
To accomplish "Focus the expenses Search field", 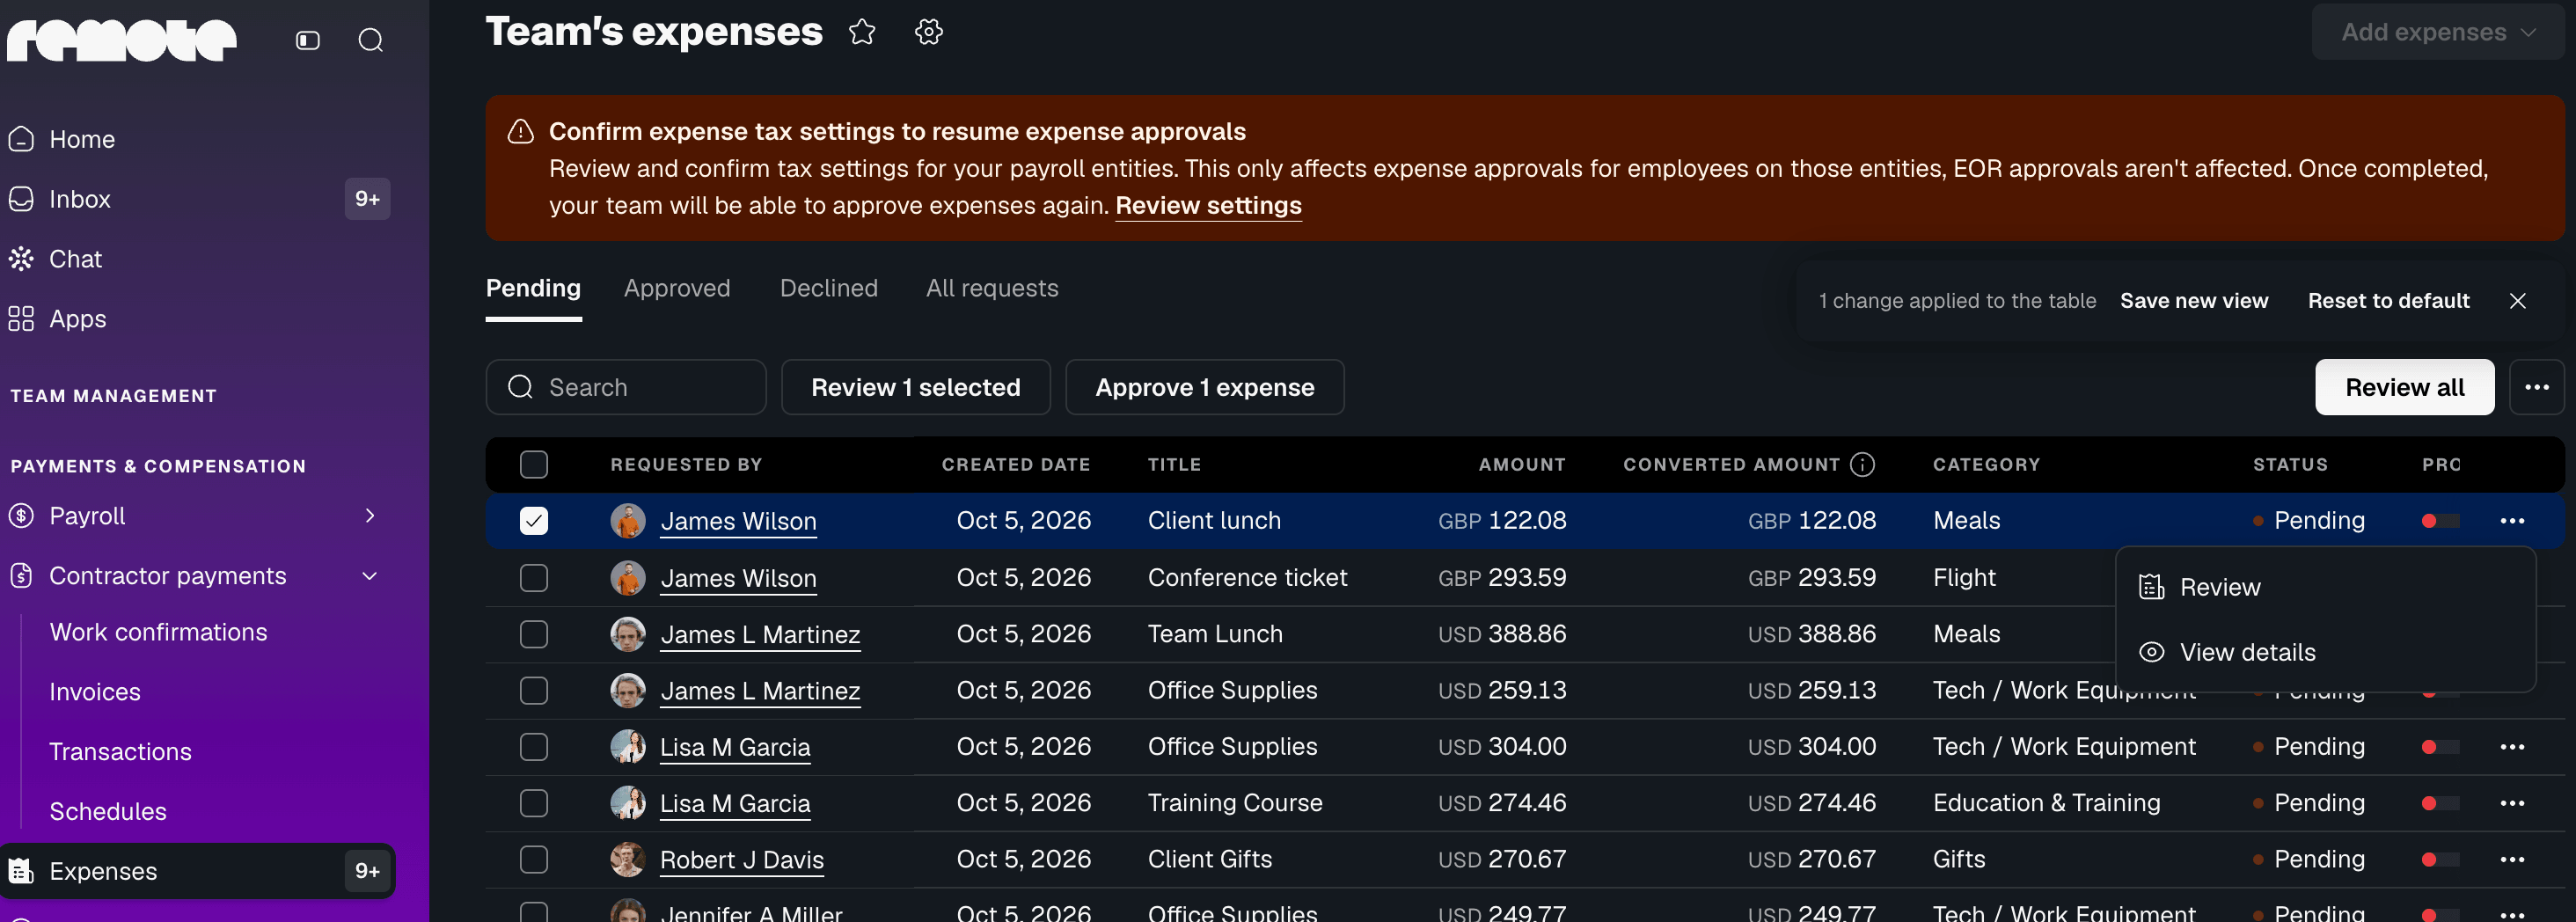I will point(626,387).
